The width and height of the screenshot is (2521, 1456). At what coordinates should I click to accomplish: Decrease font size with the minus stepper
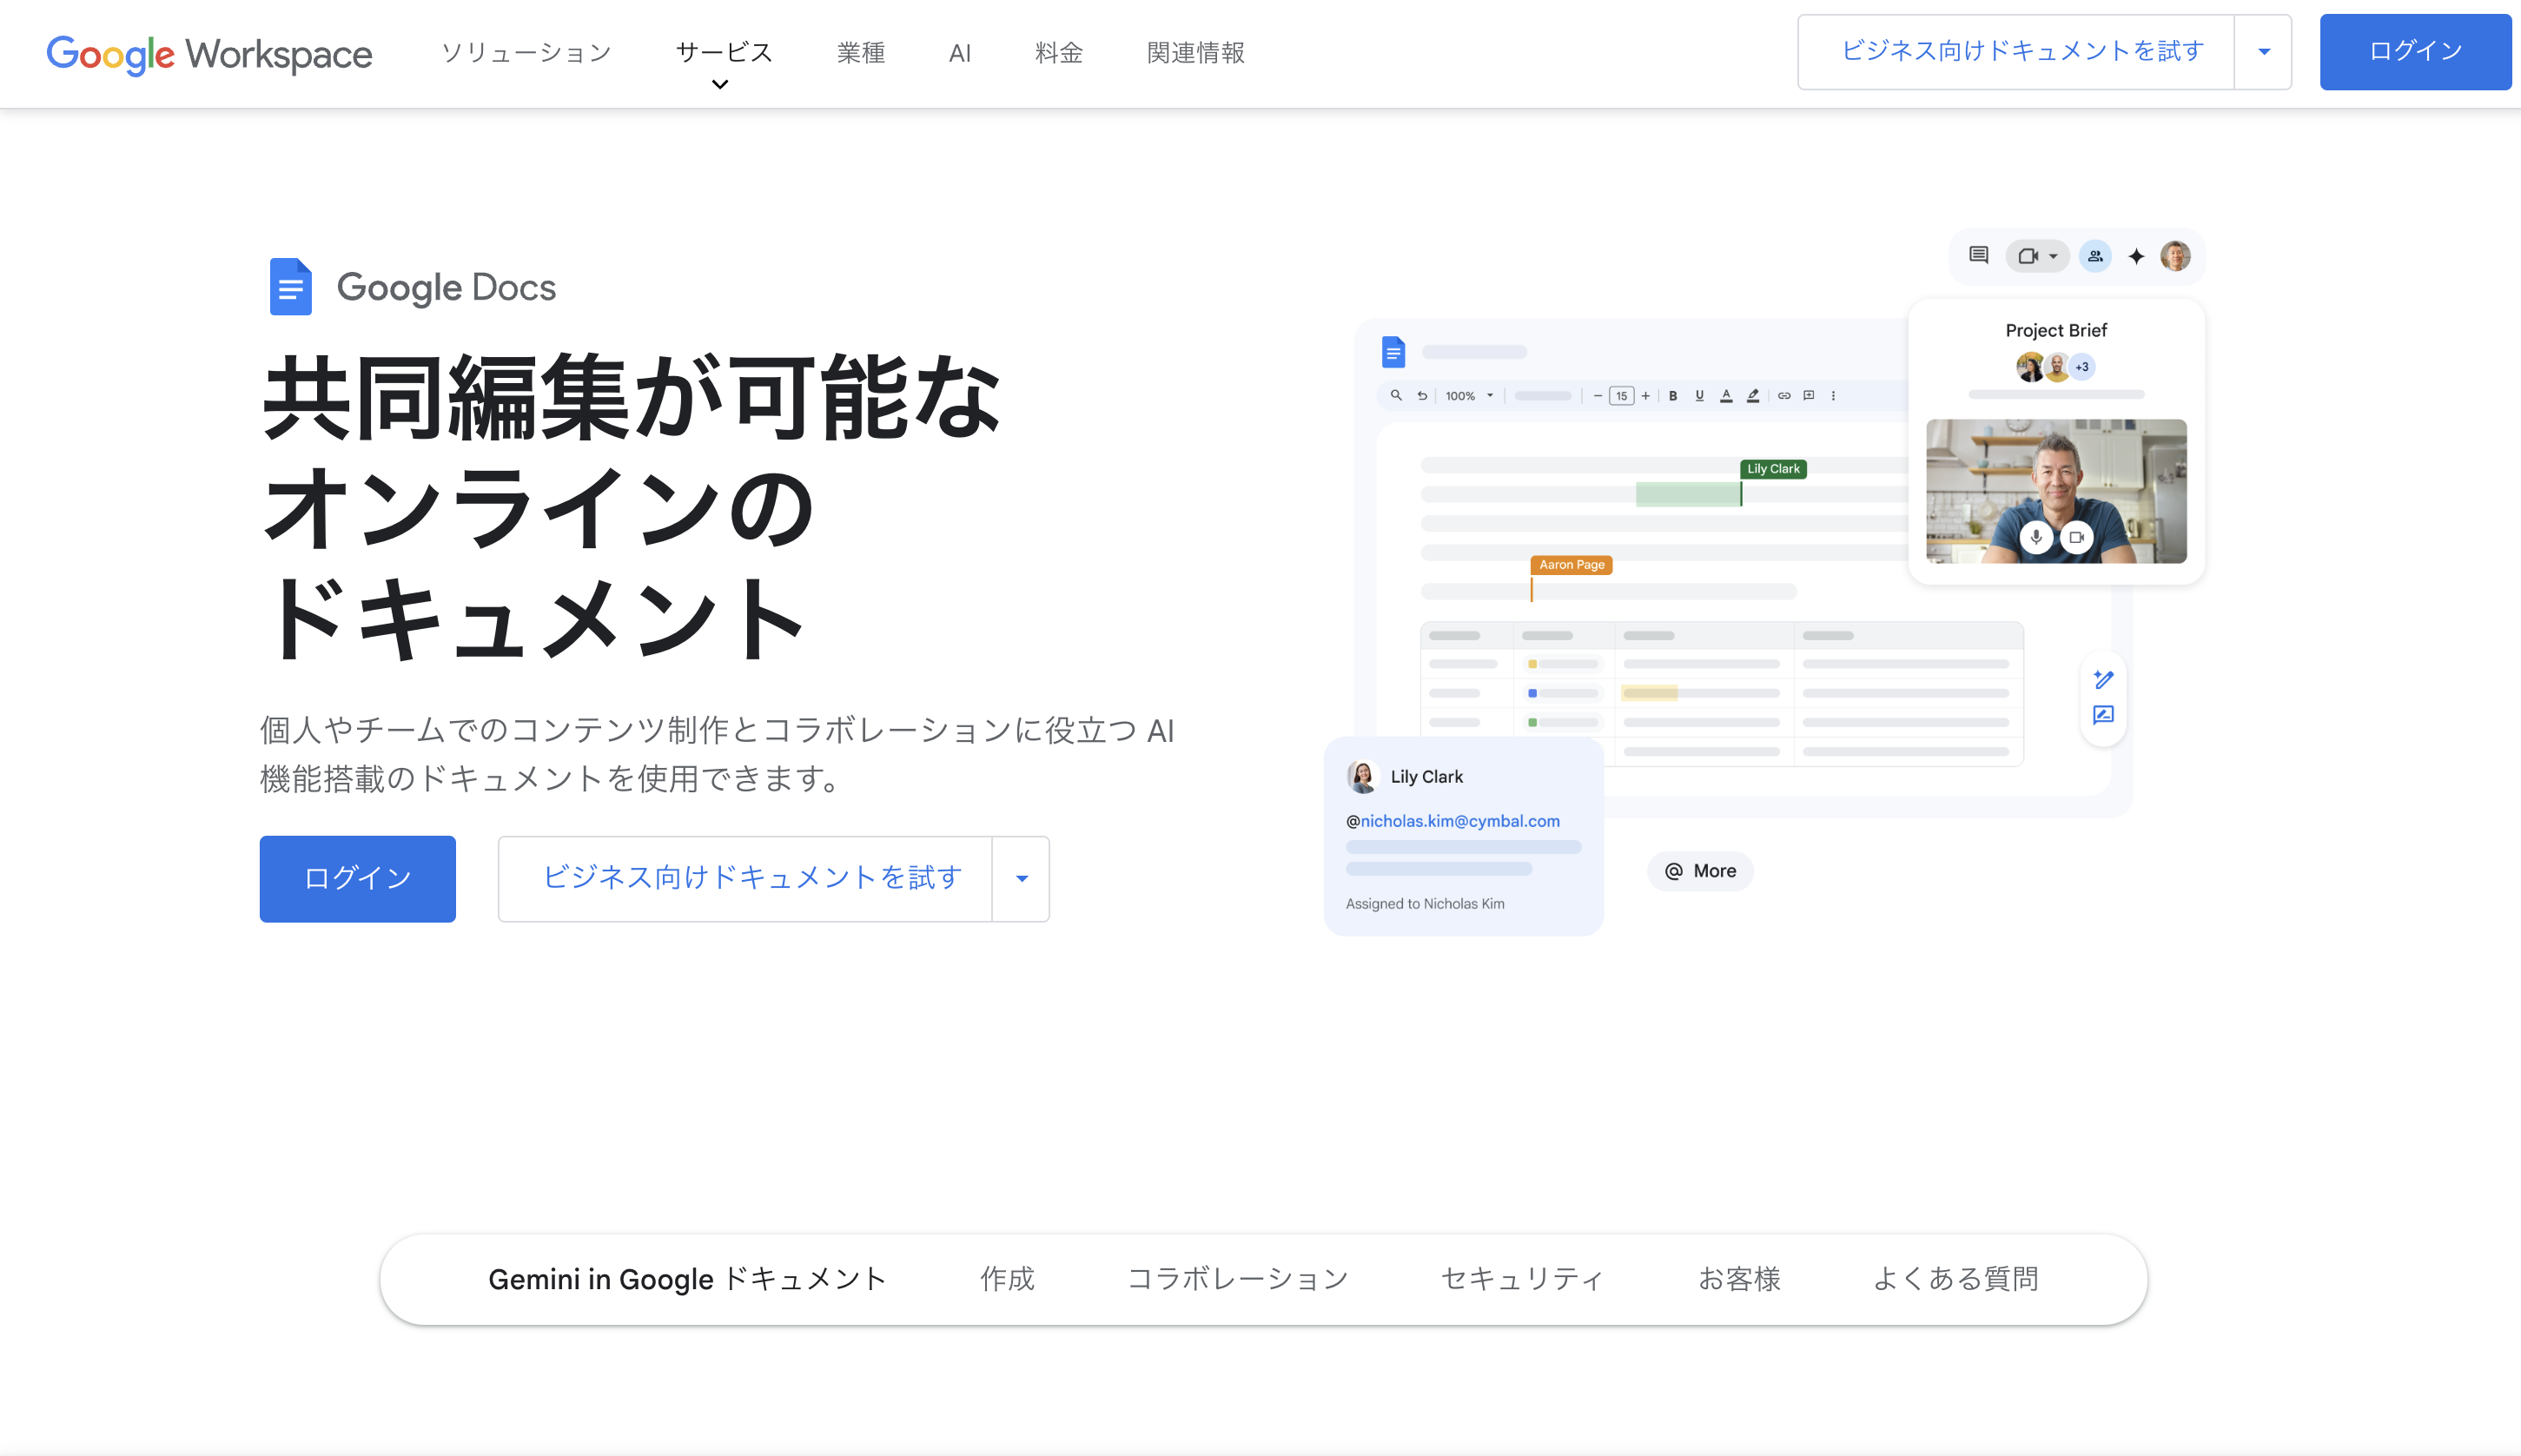point(1597,395)
